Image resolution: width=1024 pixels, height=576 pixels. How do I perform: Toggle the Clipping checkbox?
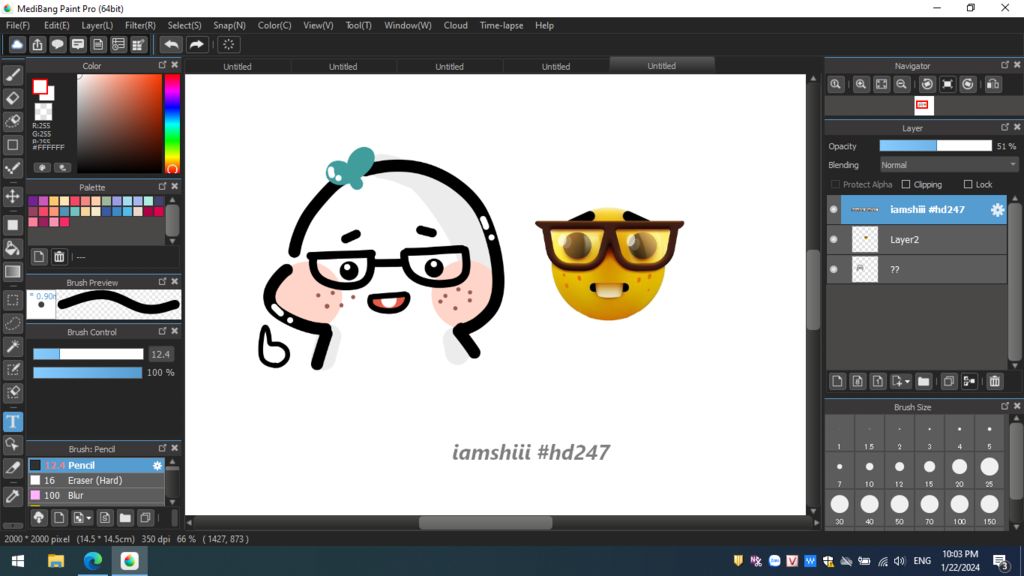tap(906, 185)
